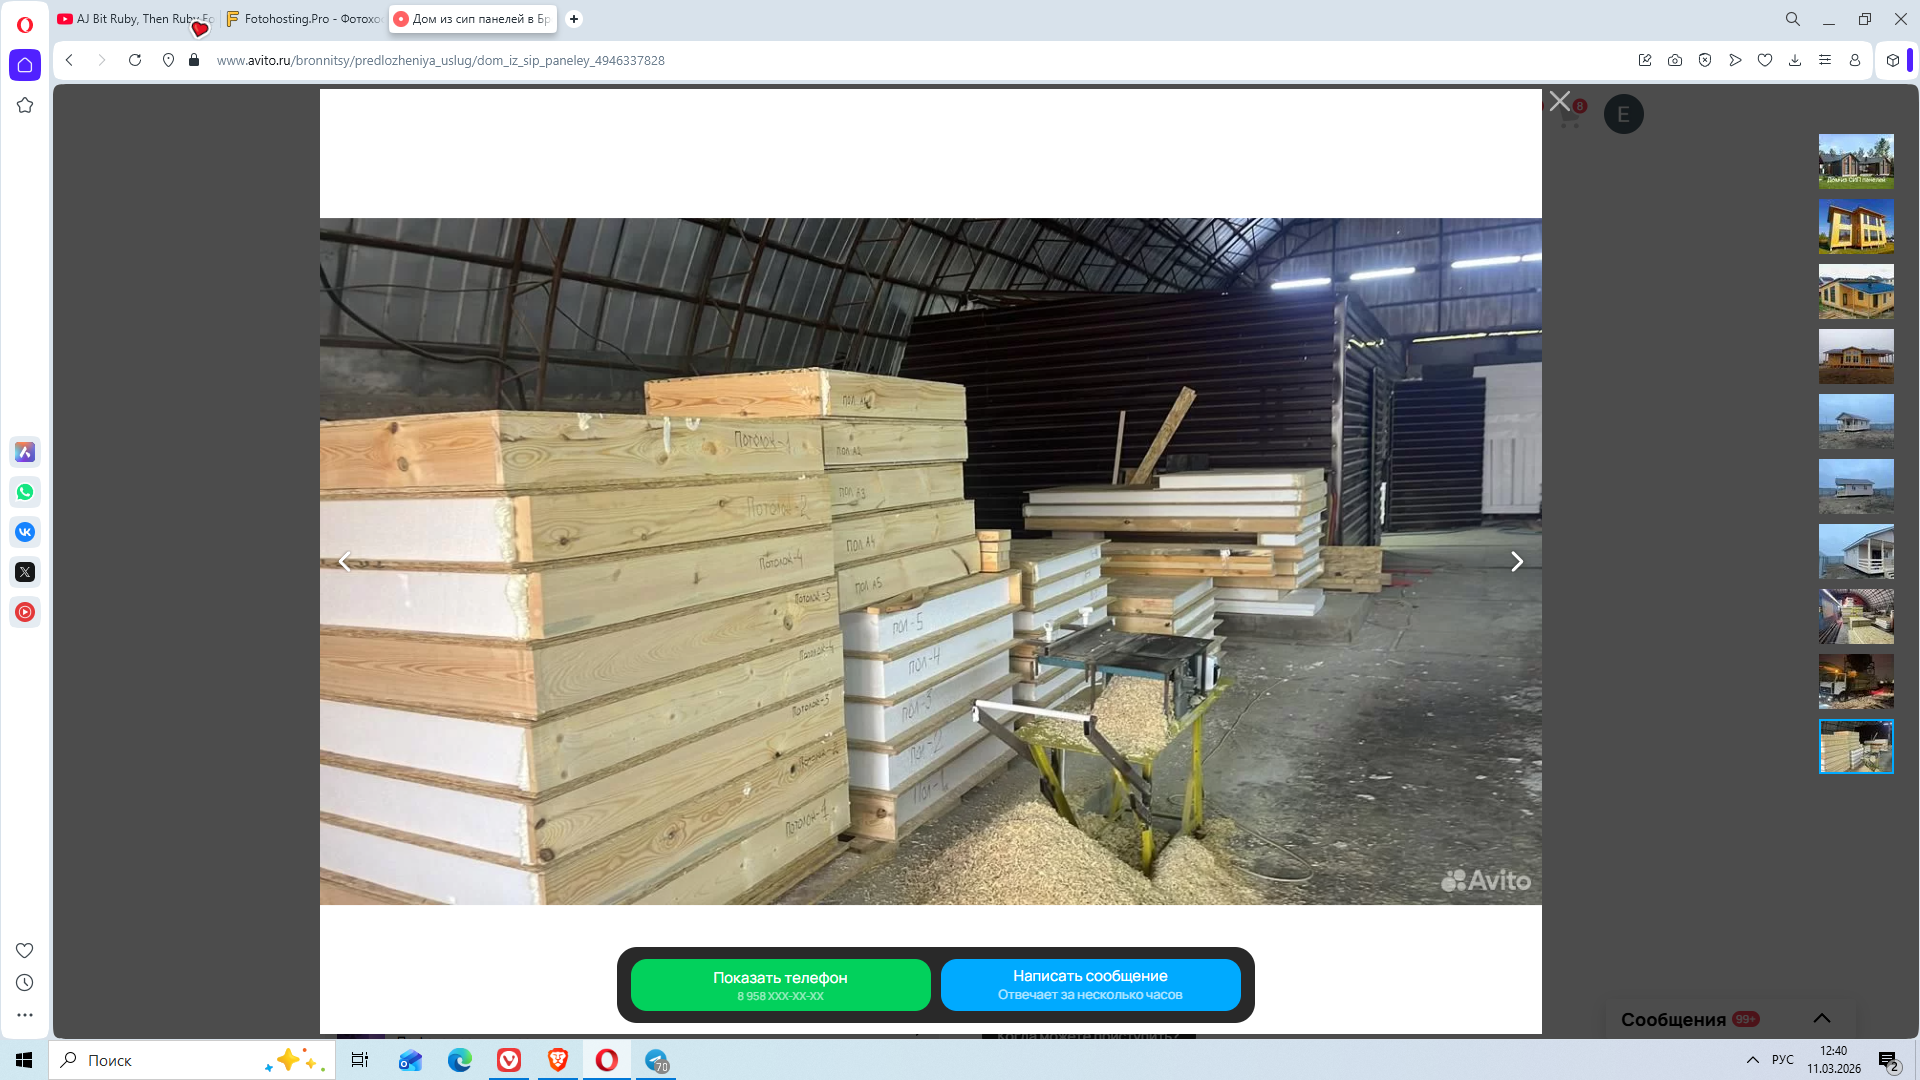Click Показать телефон button
1920x1080 pixels.
[780, 985]
